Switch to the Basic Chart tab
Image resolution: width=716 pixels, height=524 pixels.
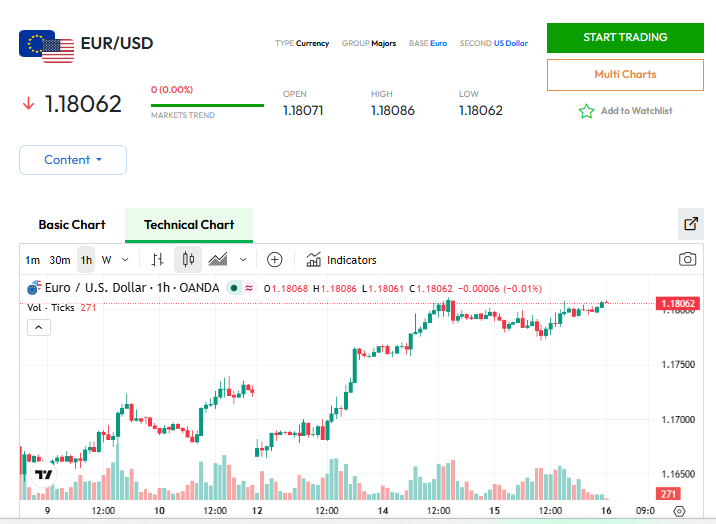point(72,225)
